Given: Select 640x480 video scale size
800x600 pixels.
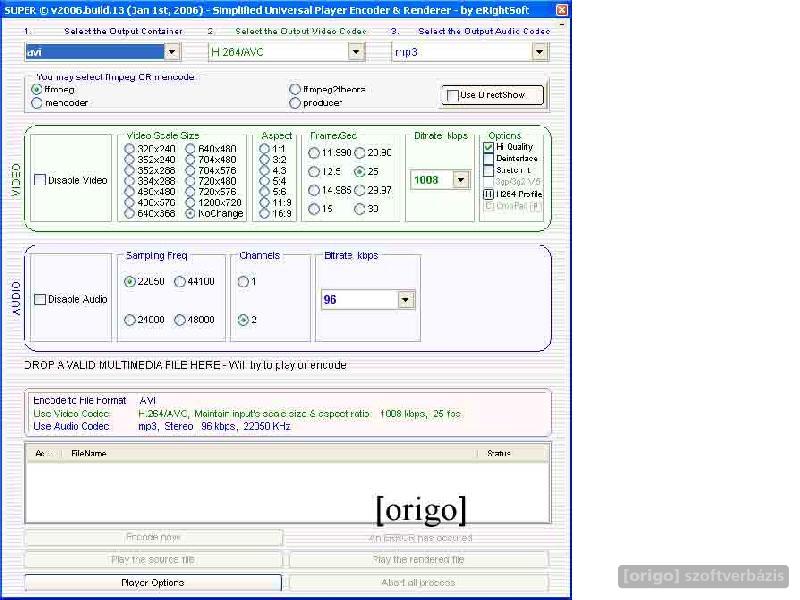Looking at the screenshot, I should tap(190, 148).
